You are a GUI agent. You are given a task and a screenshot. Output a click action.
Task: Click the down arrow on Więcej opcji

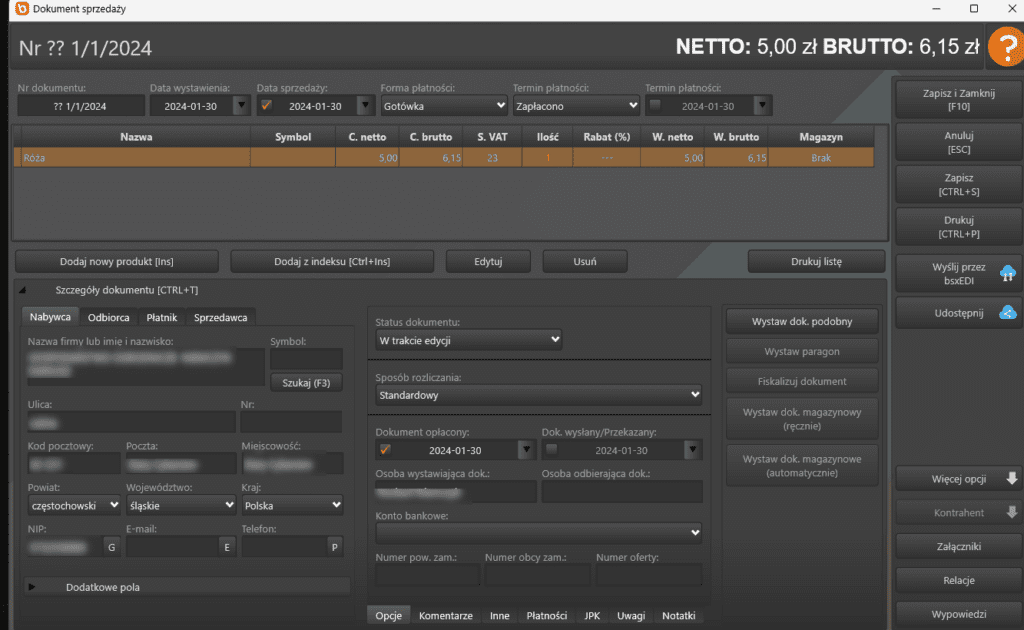[x=1011, y=478]
